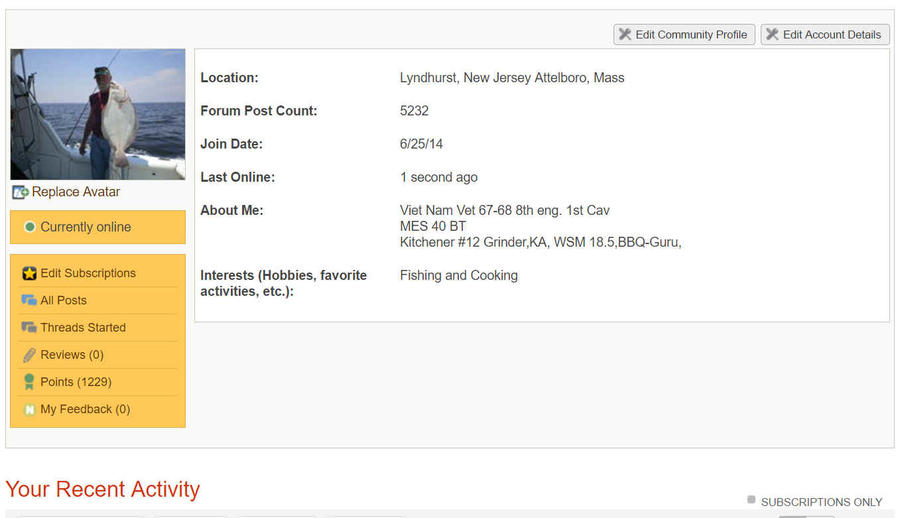Toggle the Subscriptions Only checkbox
The image size is (900, 518).
(x=752, y=500)
